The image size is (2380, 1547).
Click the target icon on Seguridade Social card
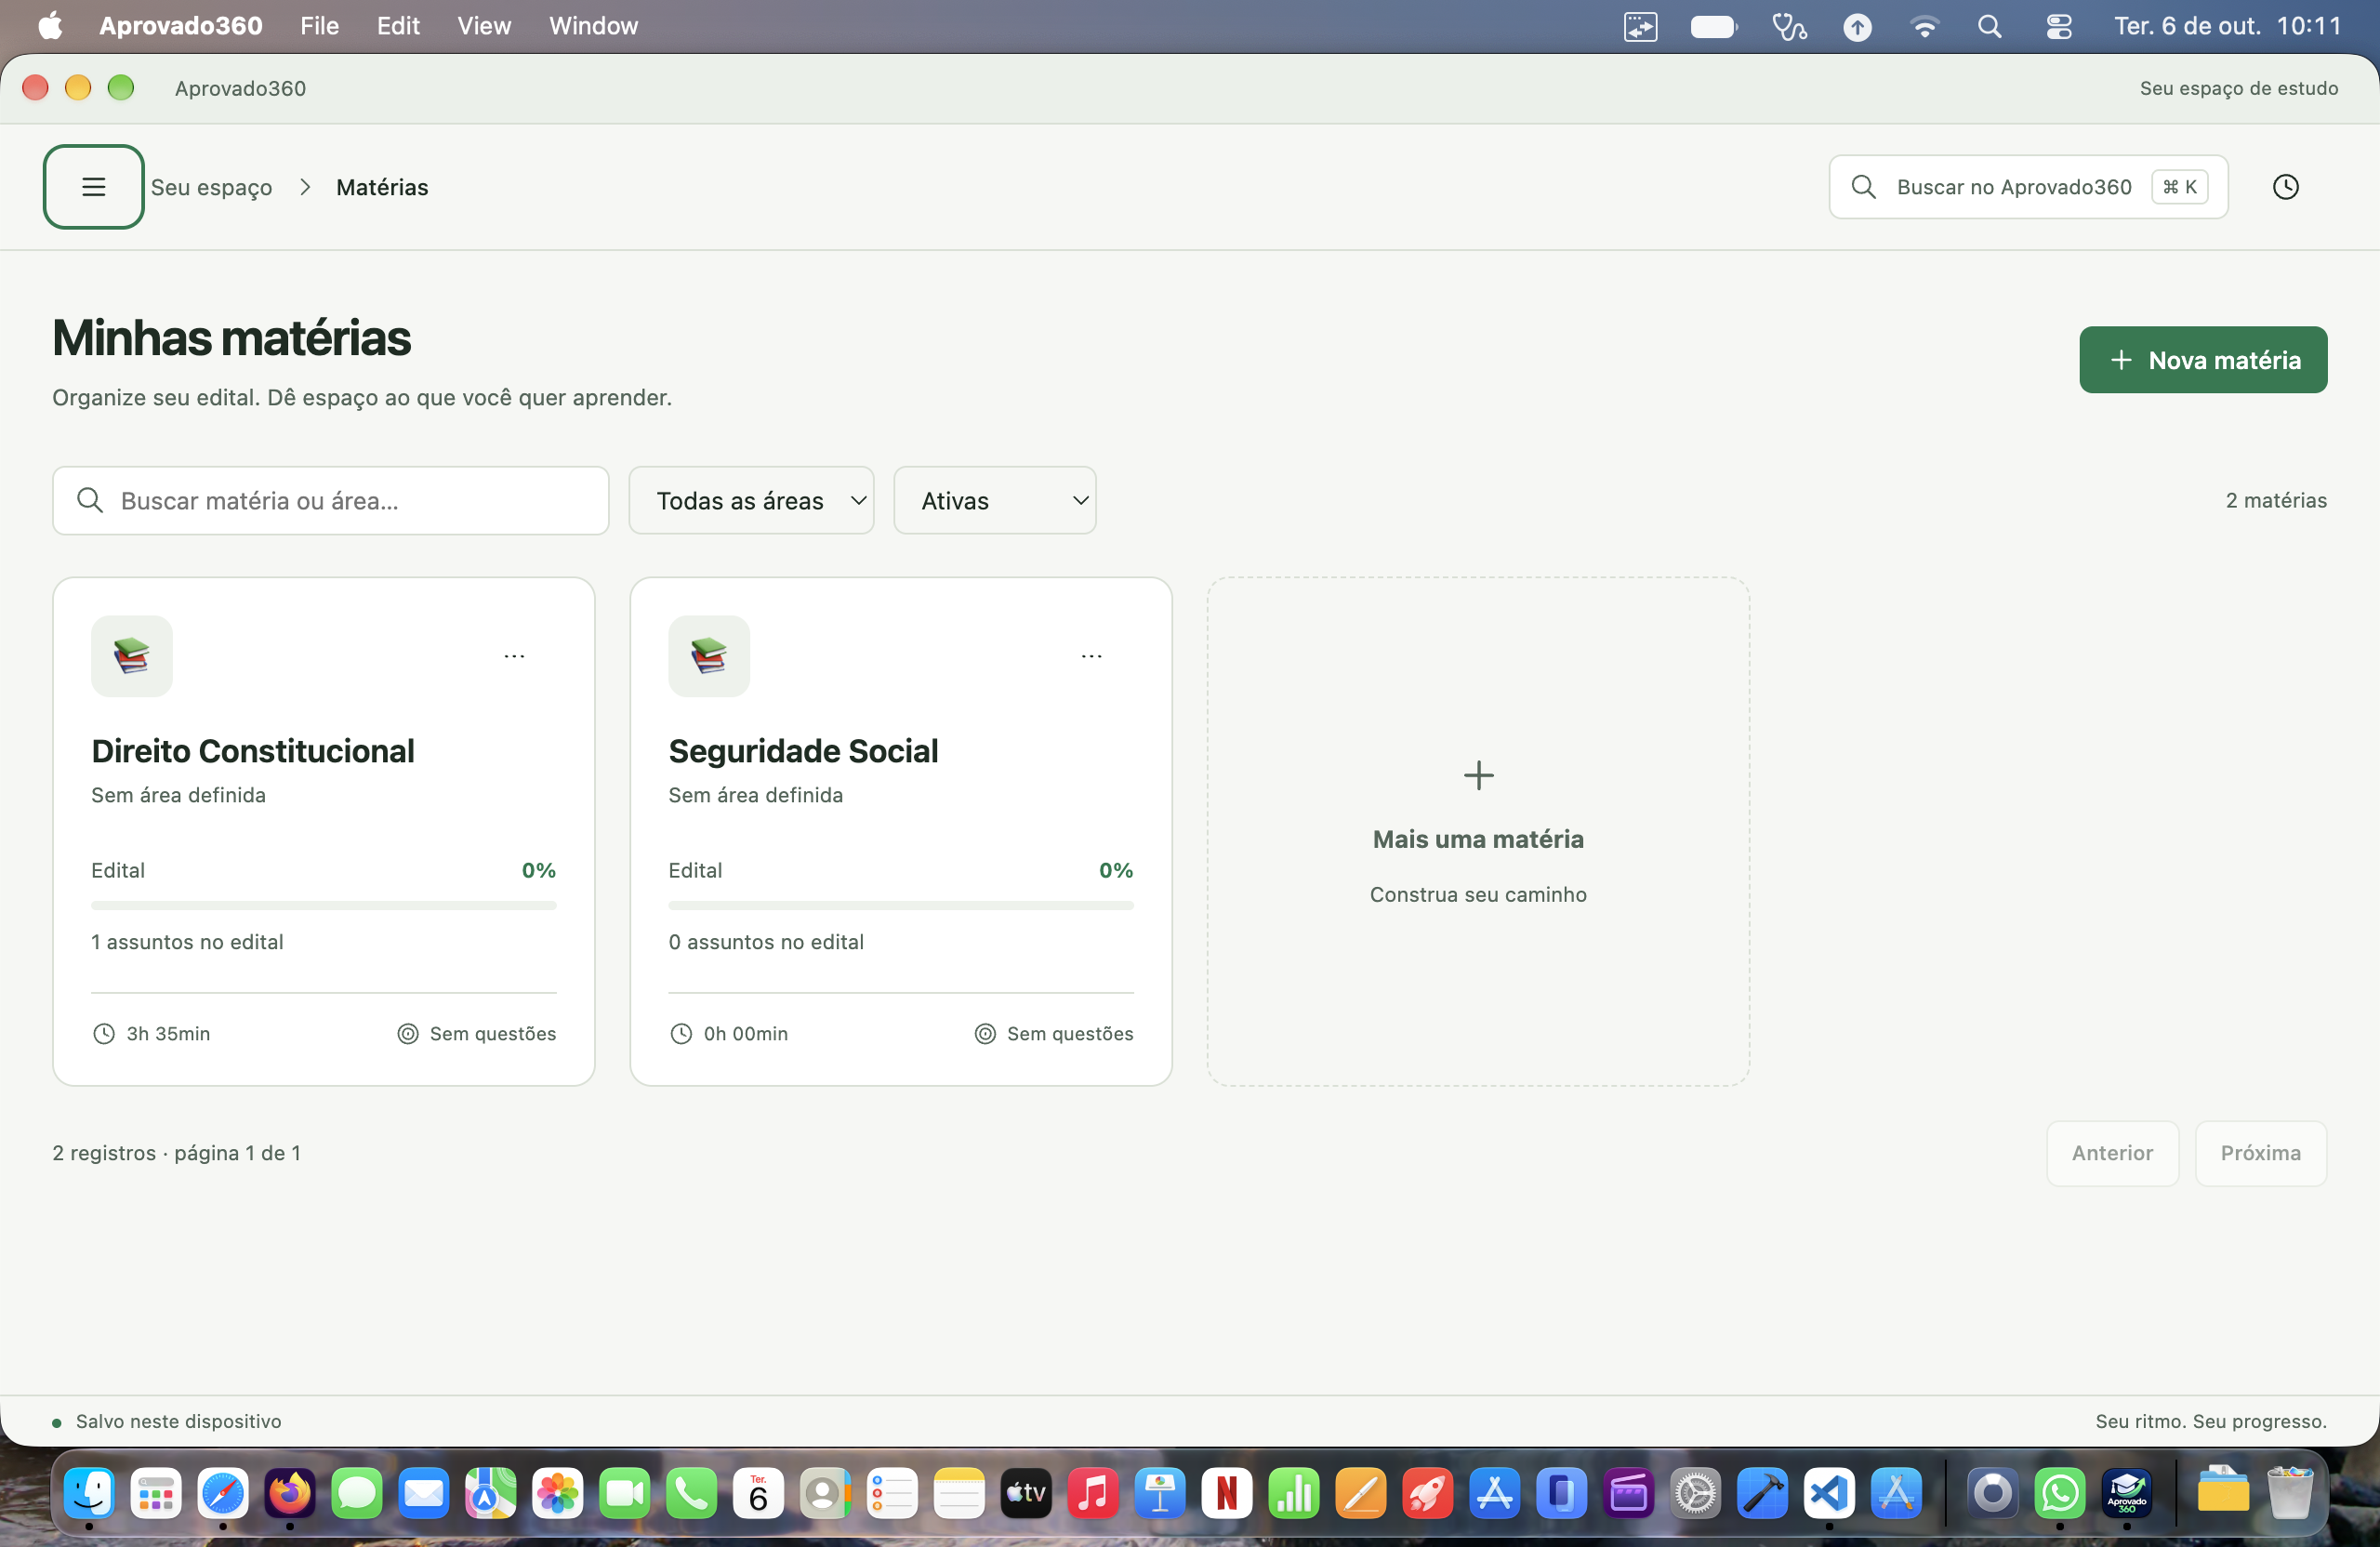[x=985, y=1033]
